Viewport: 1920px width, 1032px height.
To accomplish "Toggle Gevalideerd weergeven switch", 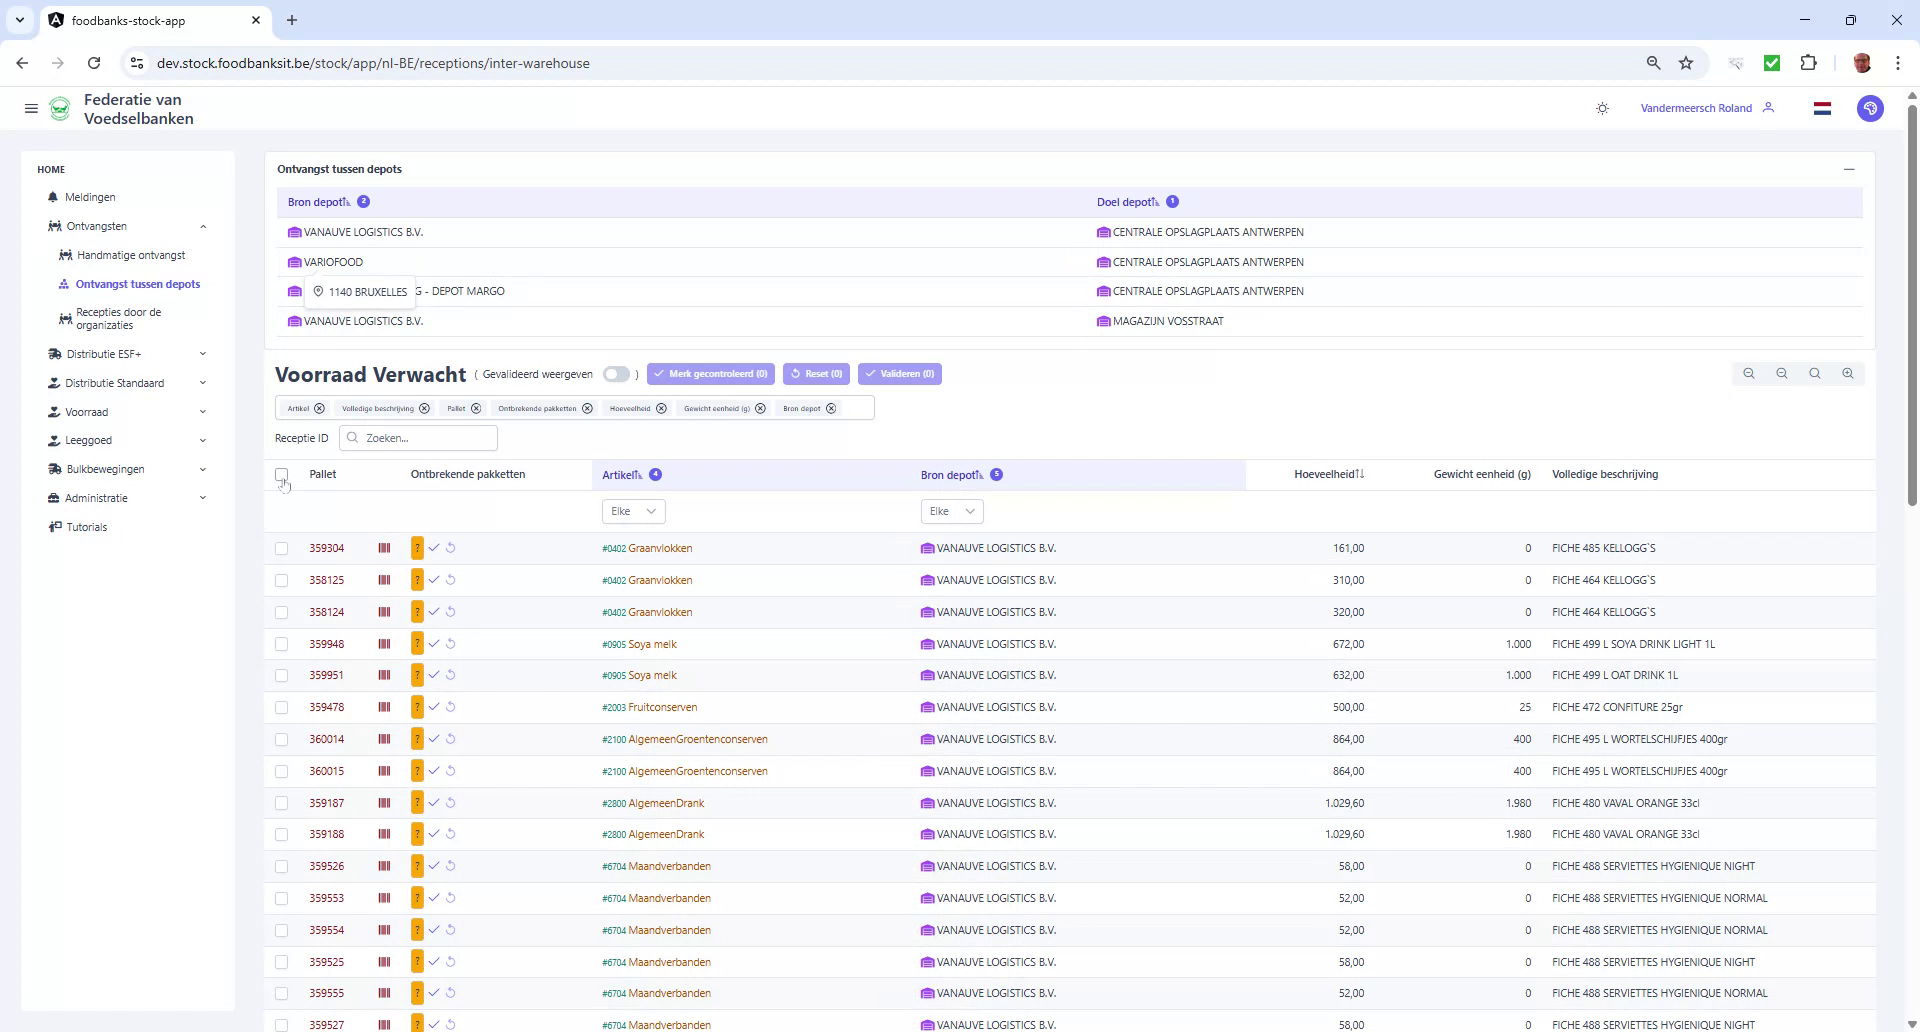I will (617, 374).
